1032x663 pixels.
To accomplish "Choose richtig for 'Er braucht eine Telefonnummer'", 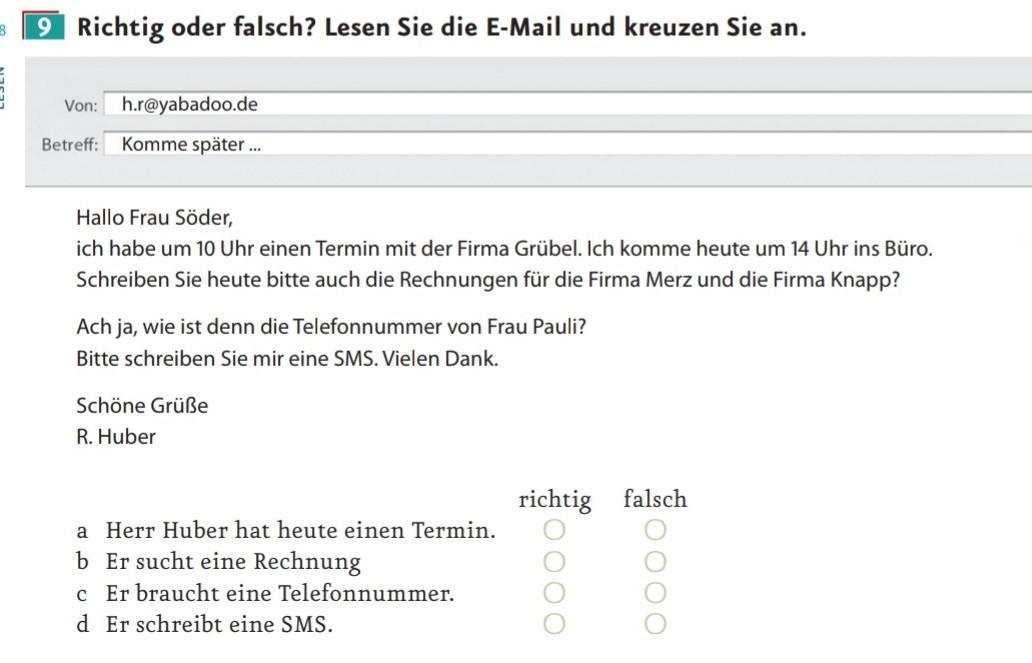I will [554, 593].
